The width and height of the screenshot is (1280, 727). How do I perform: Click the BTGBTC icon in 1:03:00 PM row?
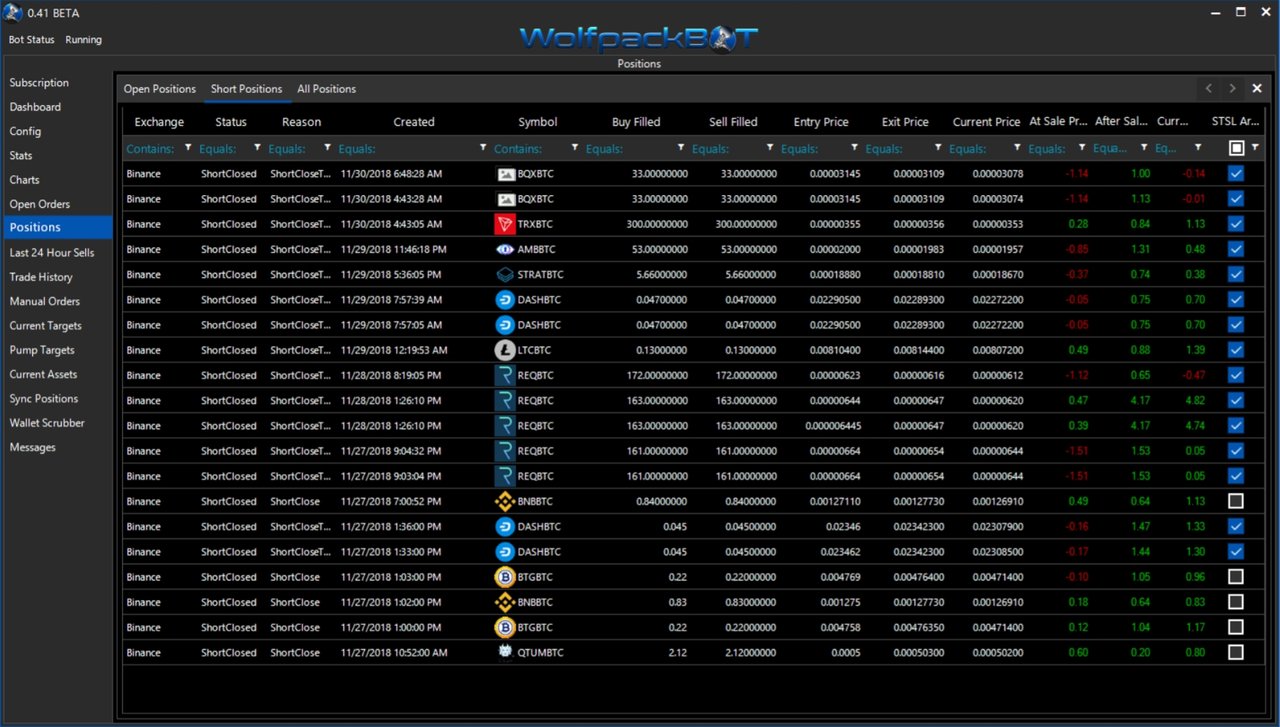504,577
